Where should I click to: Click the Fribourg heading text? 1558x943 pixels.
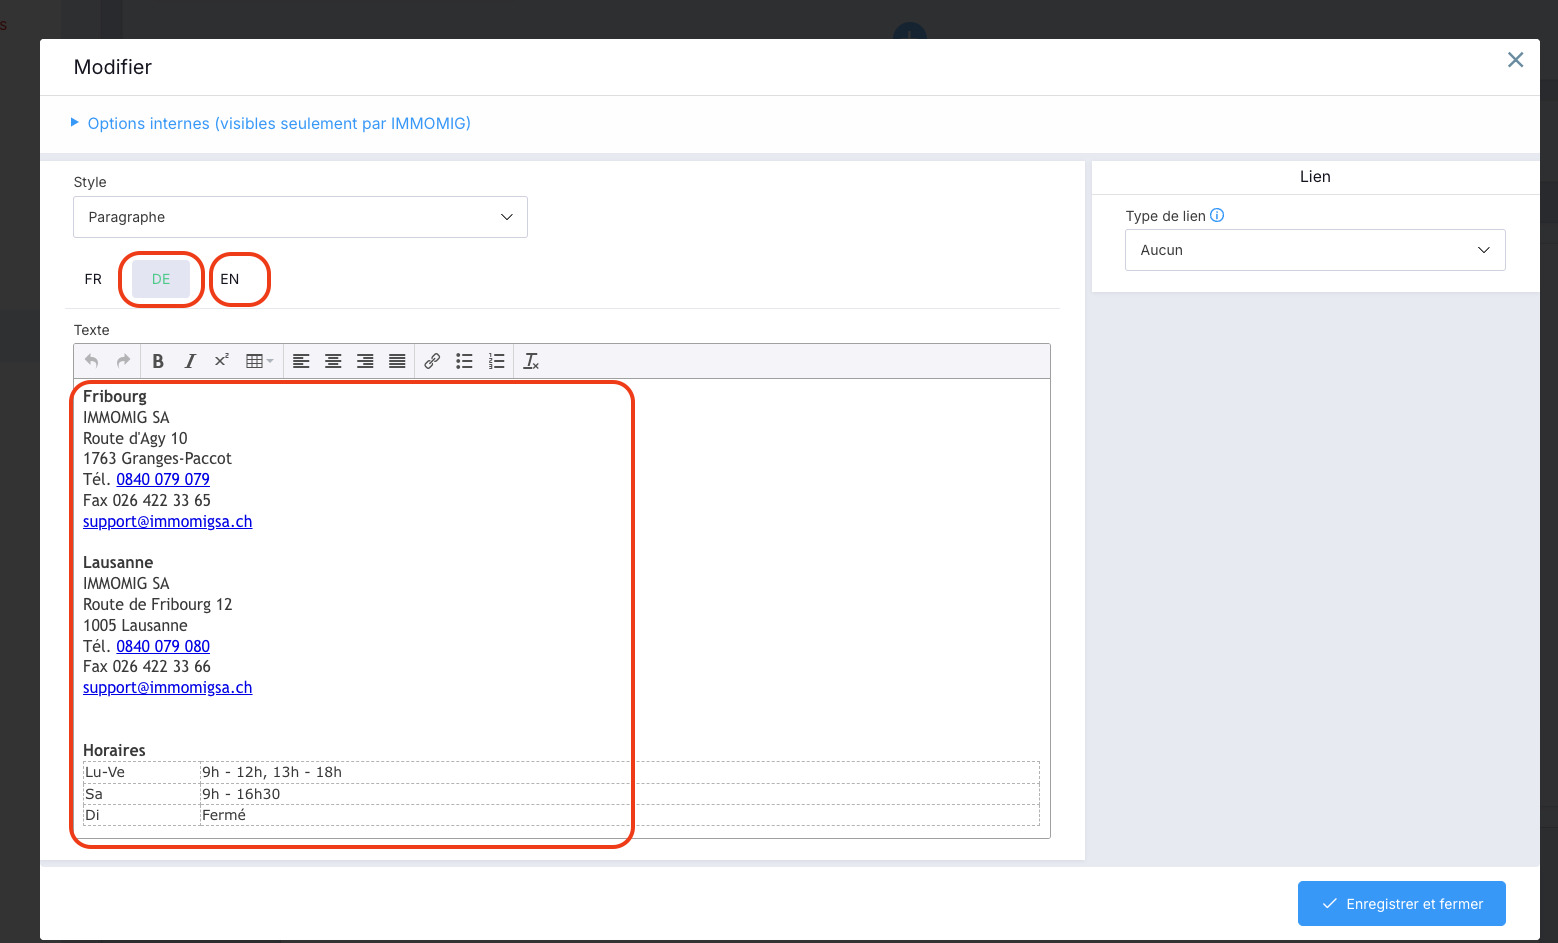[x=115, y=396]
